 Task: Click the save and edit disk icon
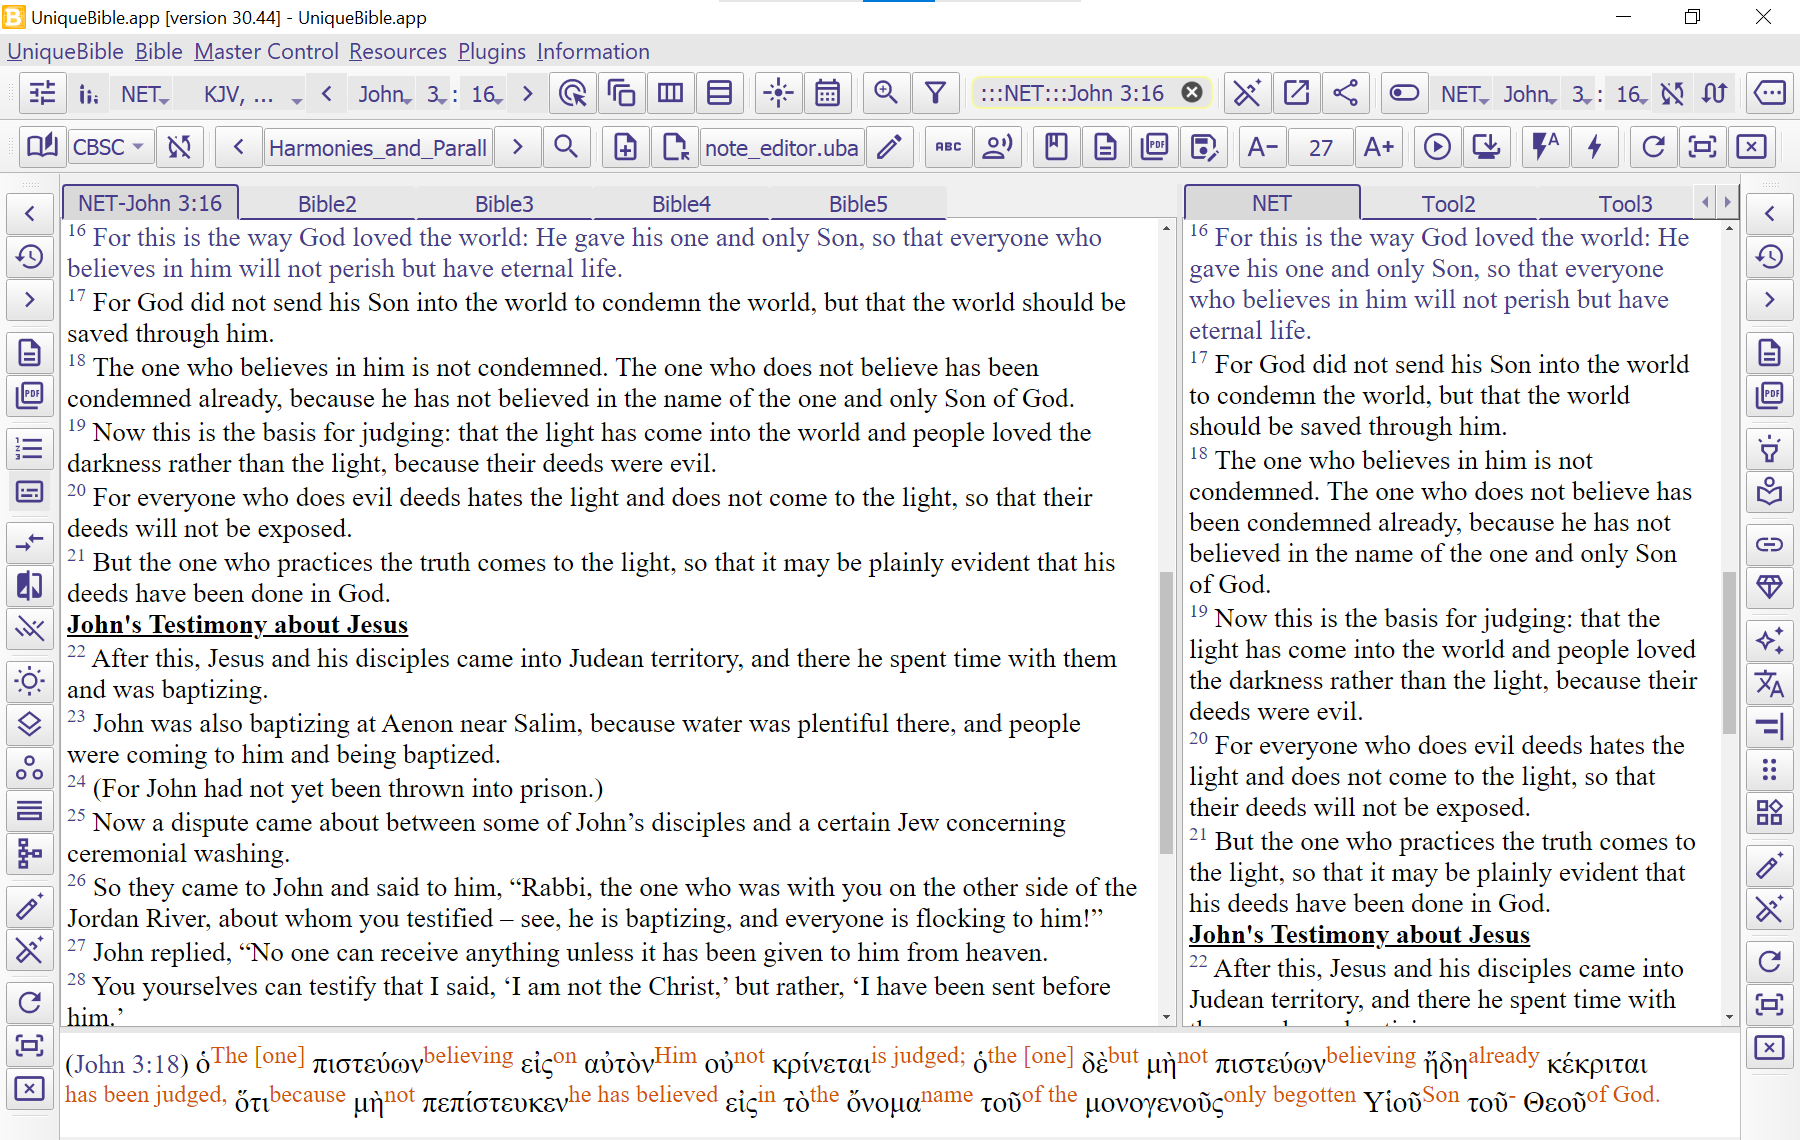[x=1203, y=147]
